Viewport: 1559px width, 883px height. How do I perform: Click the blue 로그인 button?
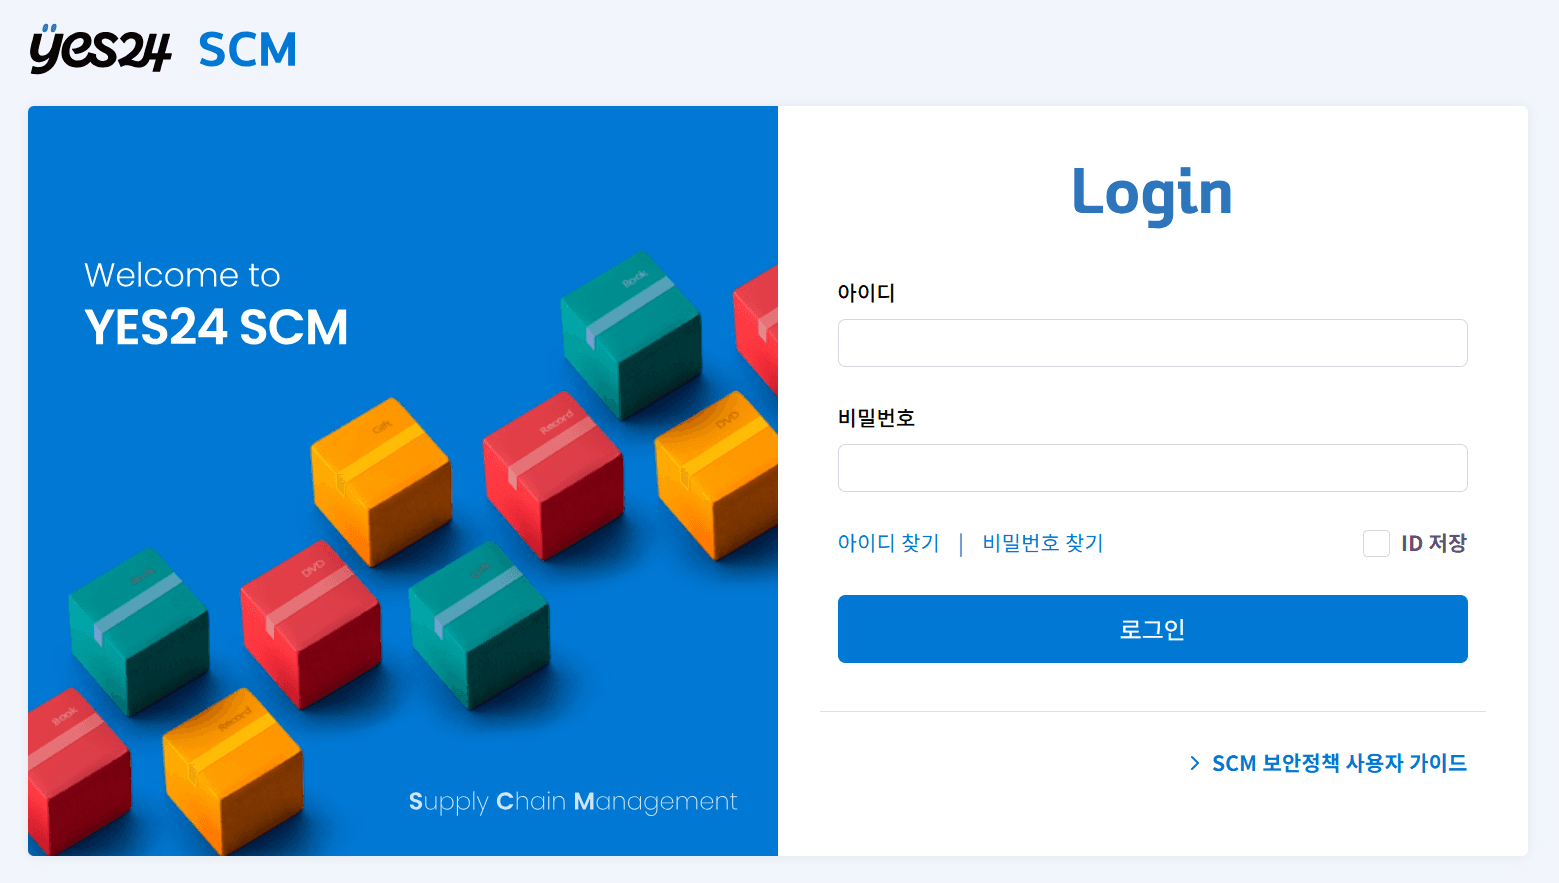[x=1152, y=629]
